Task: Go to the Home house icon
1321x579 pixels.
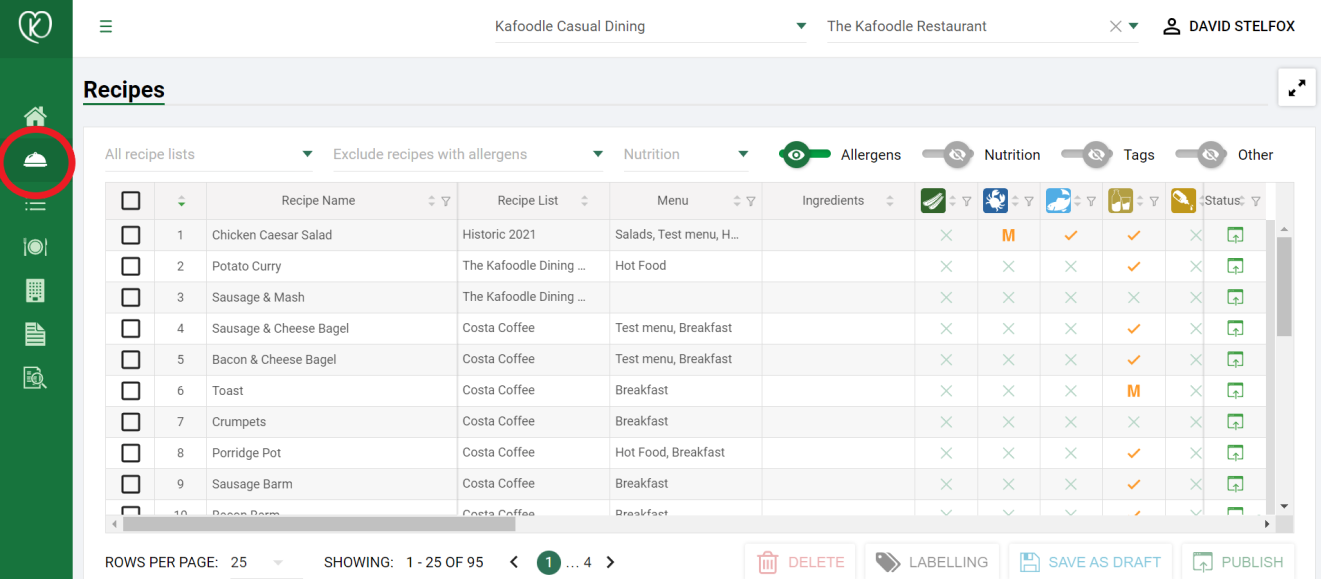Action: pos(36,117)
